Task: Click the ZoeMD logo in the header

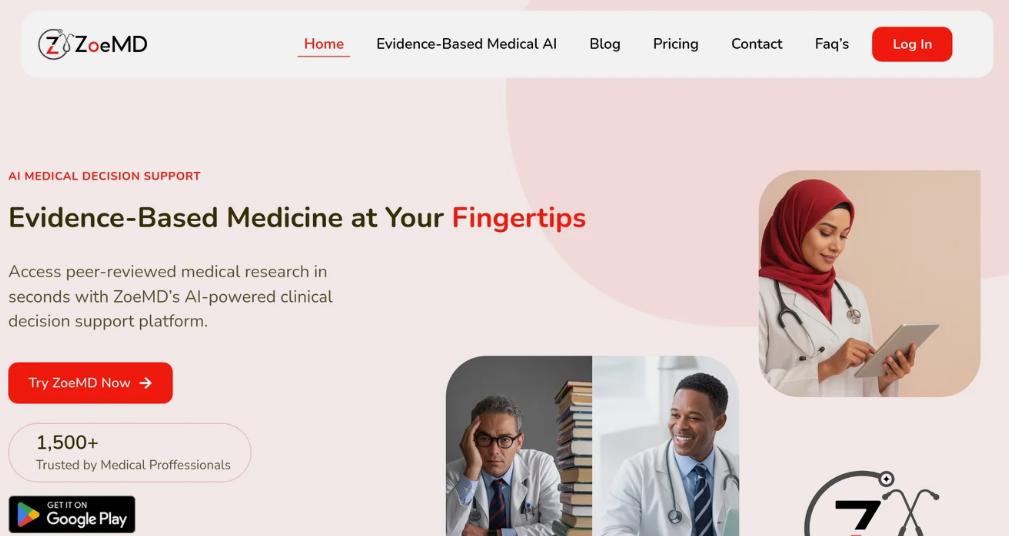Action: click(93, 44)
